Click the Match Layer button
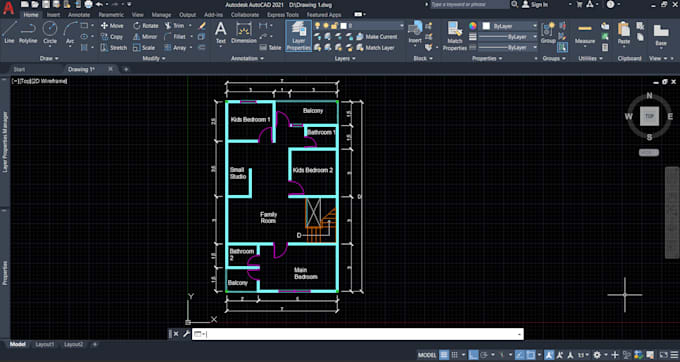The image size is (680, 362). click(376, 48)
